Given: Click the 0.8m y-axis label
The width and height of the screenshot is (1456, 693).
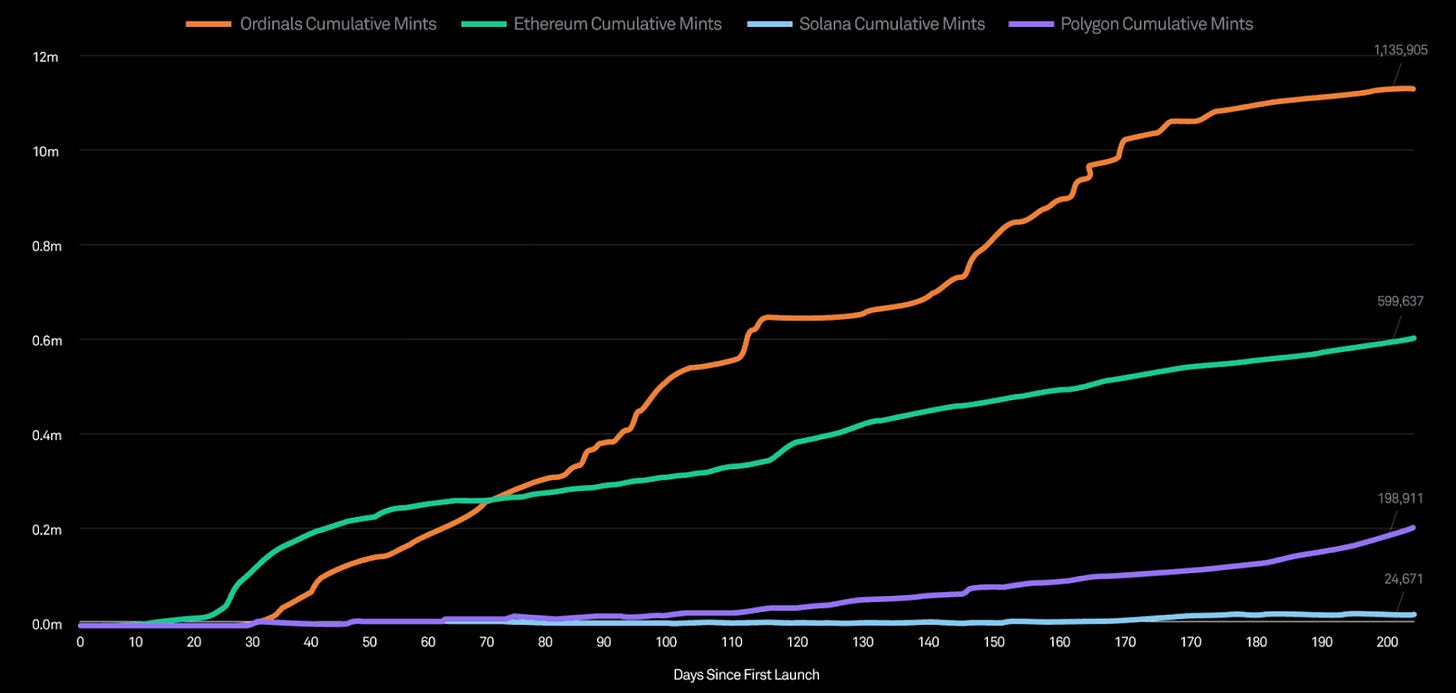Looking at the screenshot, I should coord(46,246).
